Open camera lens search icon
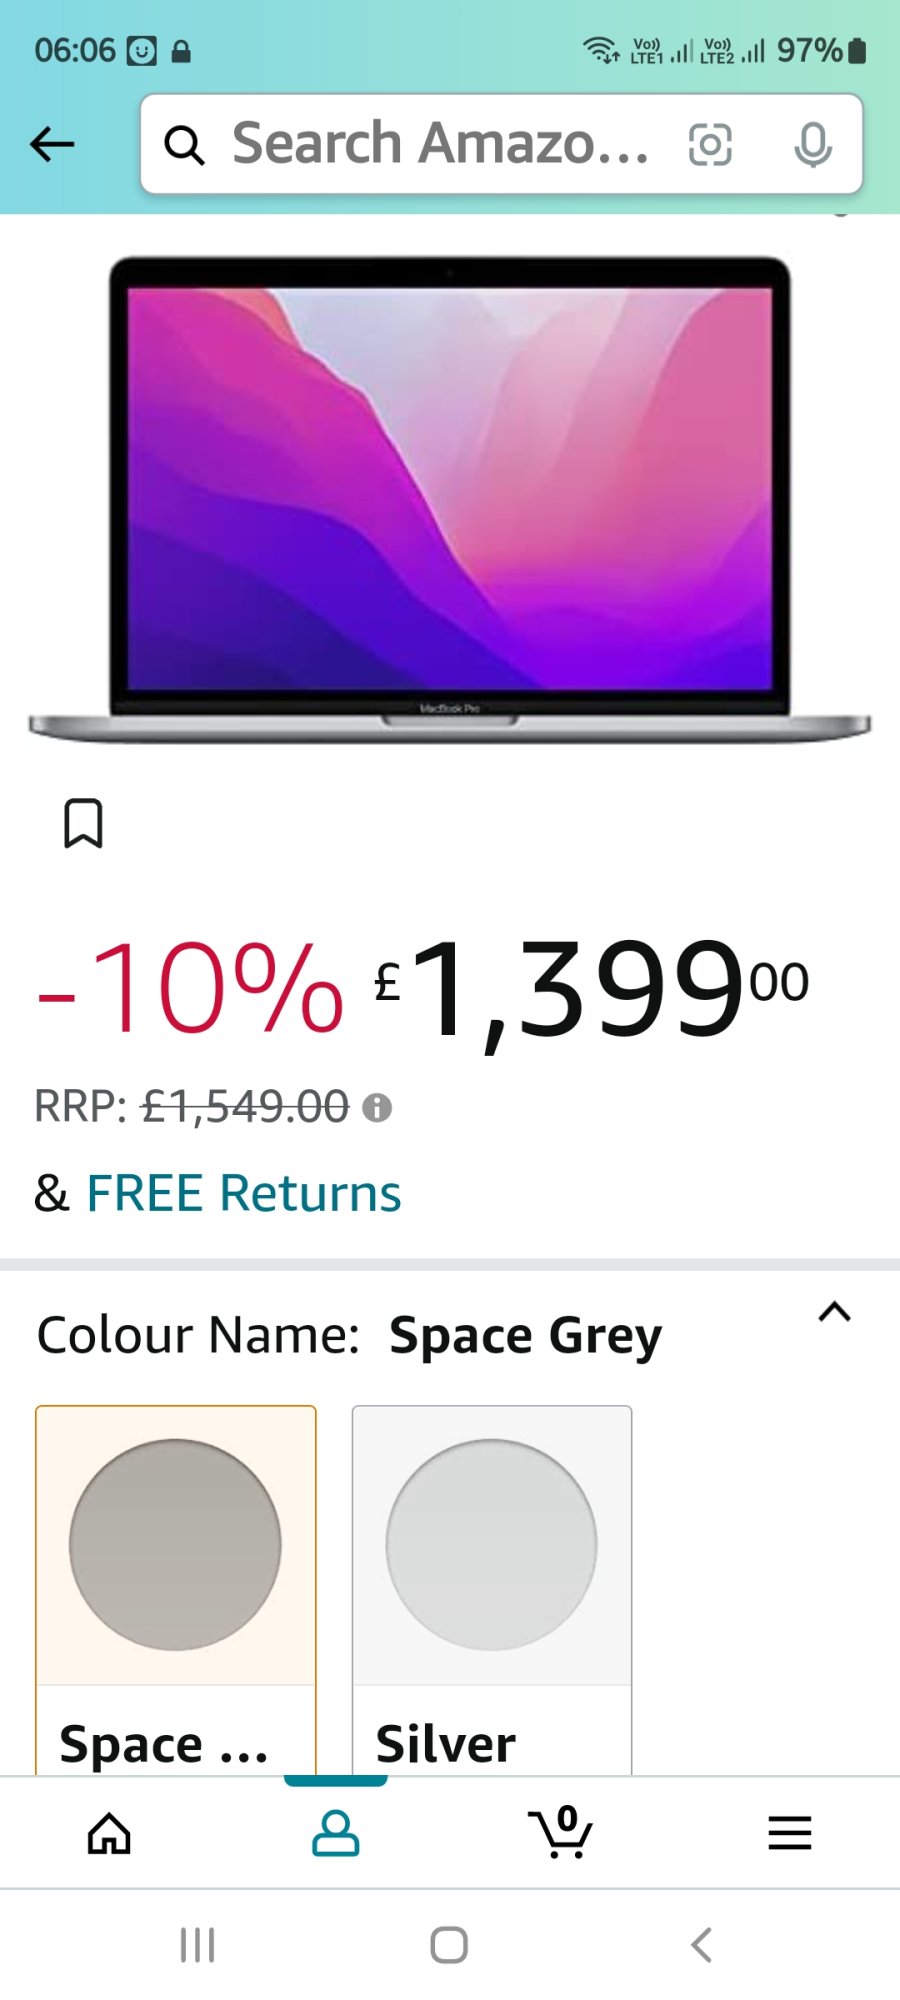This screenshot has height=2000, width=900. point(710,145)
